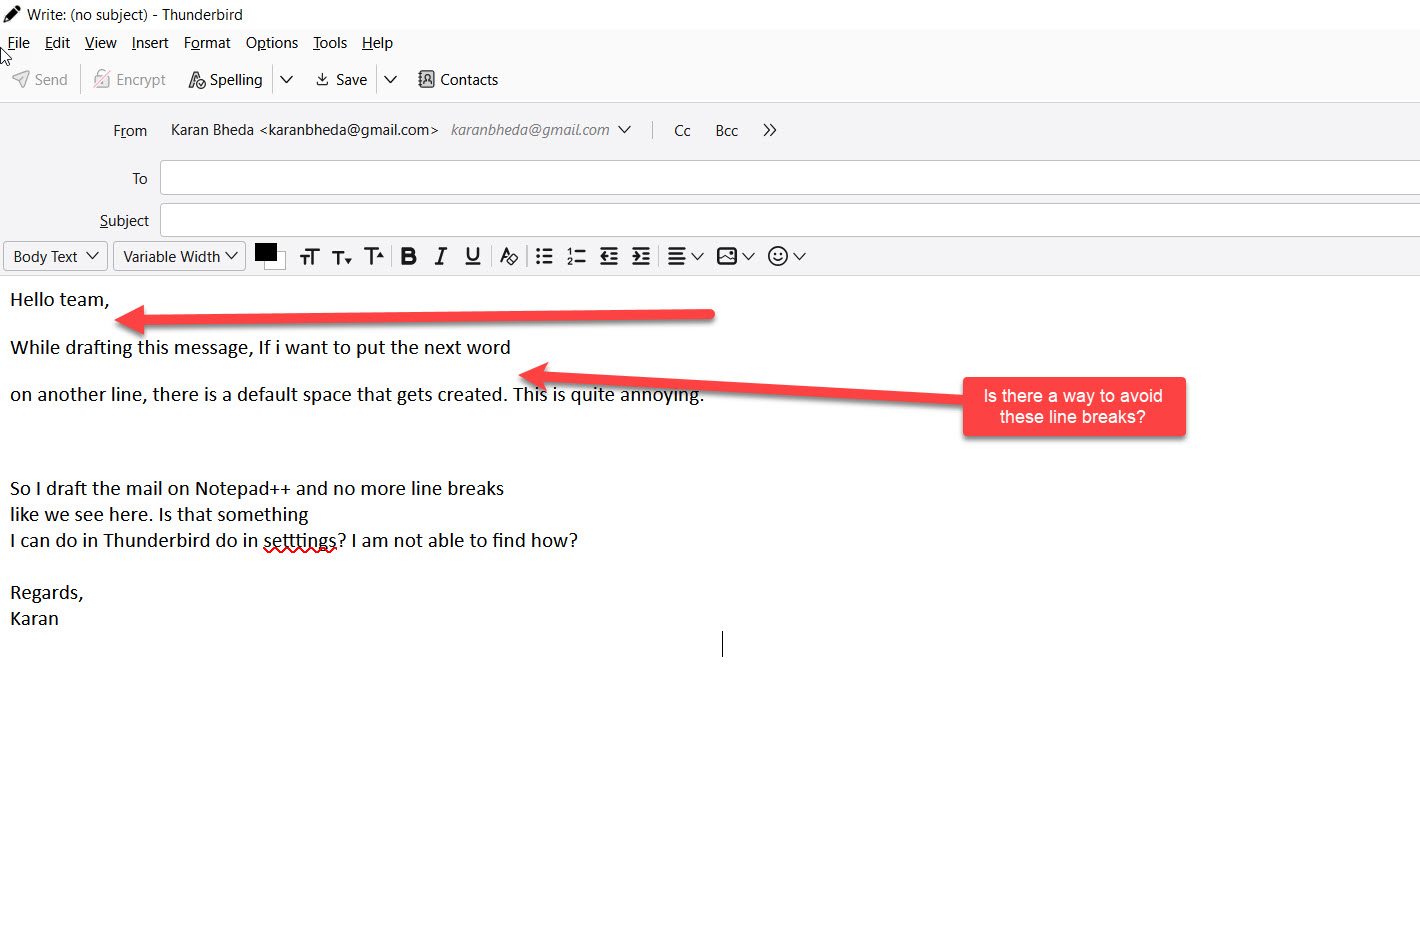Viewport: 1420px width, 952px height.
Task: Pick the black text color swatch
Action: pyautogui.click(x=265, y=252)
